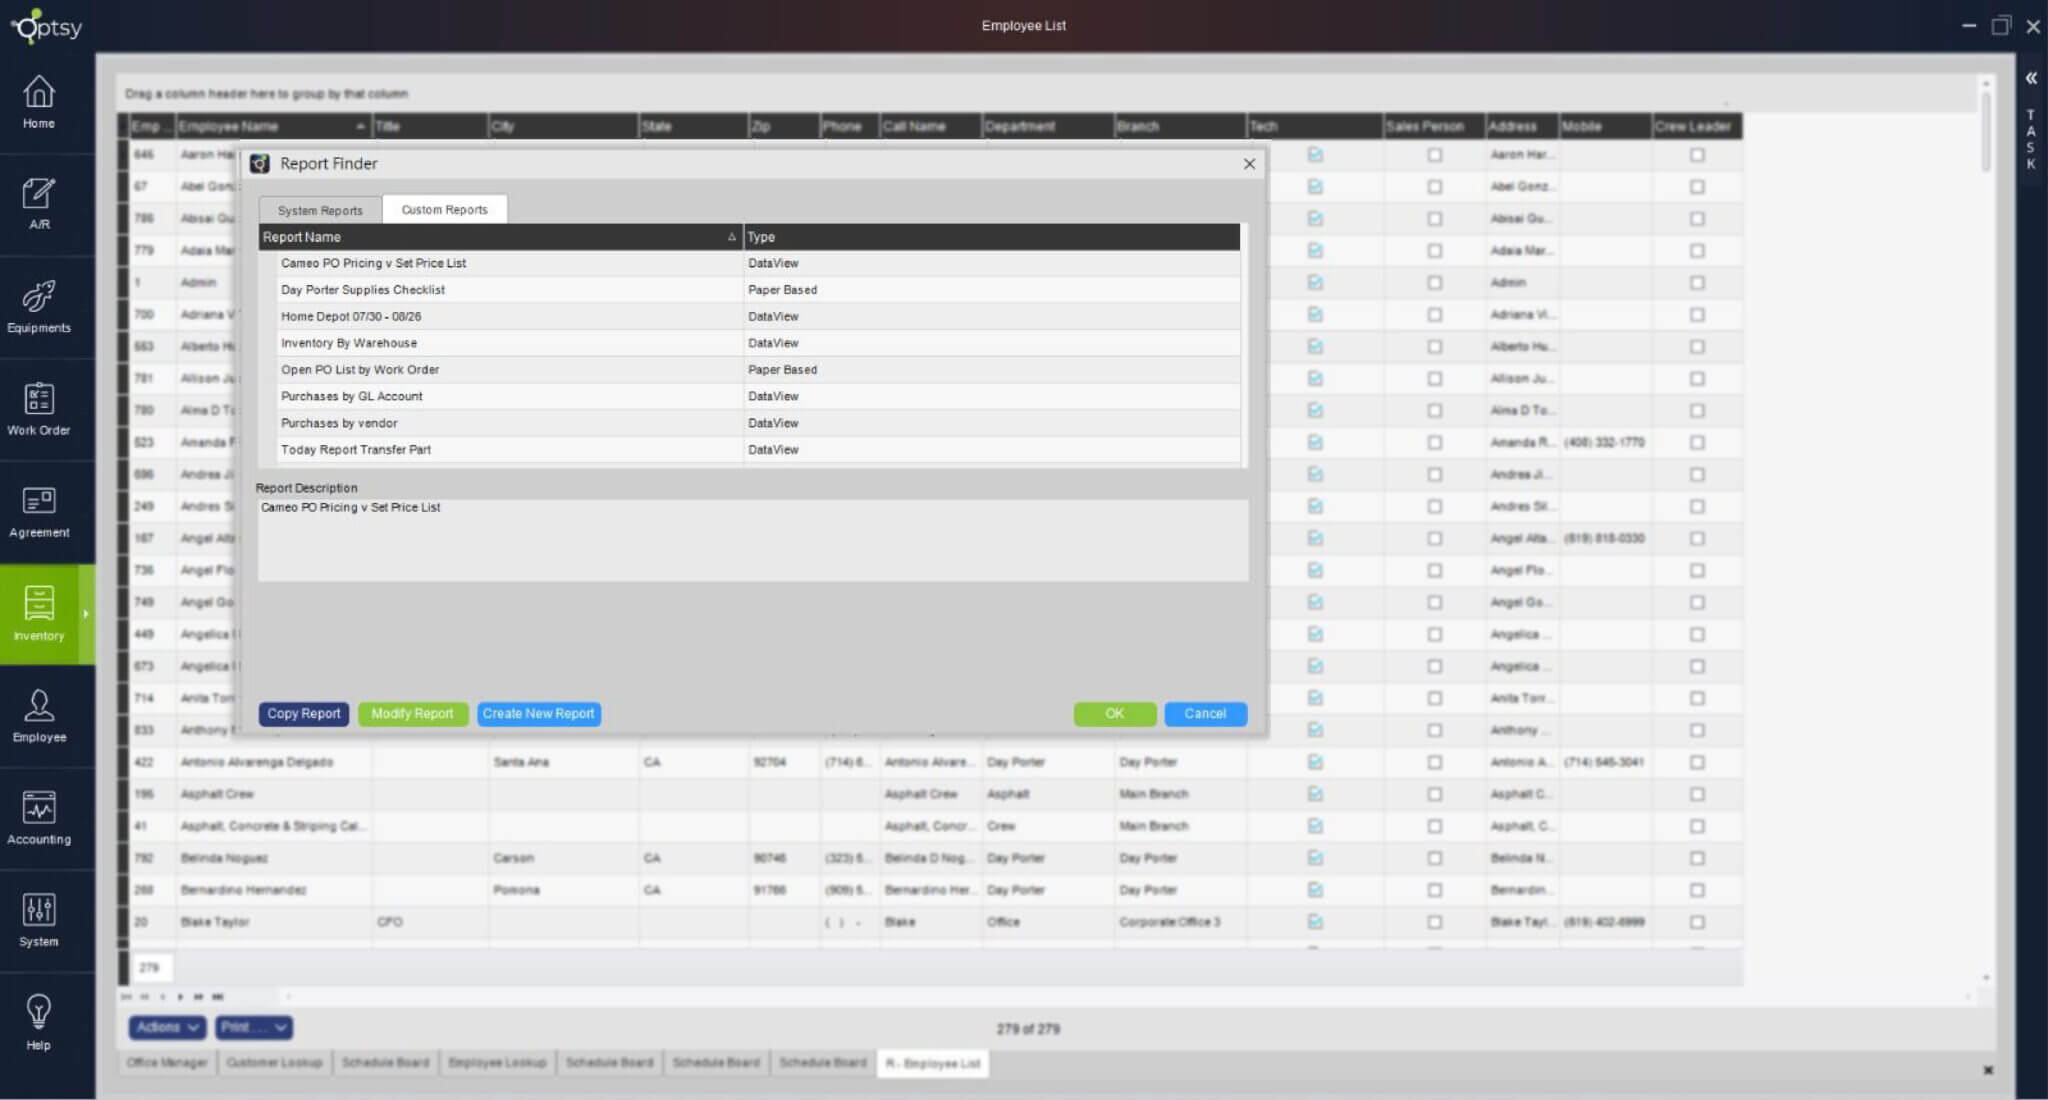The height and width of the screenshot is (1100, 2048).
Task: Switch to Custom Reports tab
Action: [x=445, y=209]
